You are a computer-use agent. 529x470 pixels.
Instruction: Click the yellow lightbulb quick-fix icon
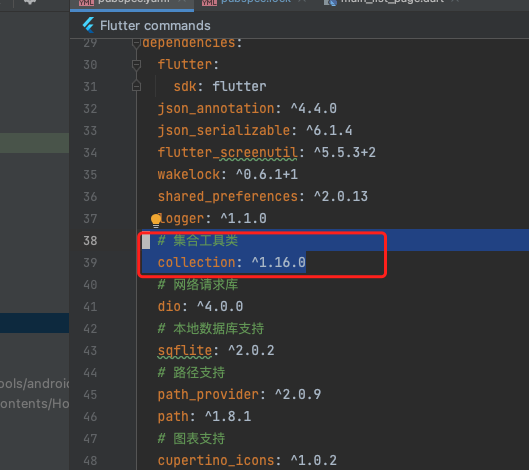click(x=156, y=221)
